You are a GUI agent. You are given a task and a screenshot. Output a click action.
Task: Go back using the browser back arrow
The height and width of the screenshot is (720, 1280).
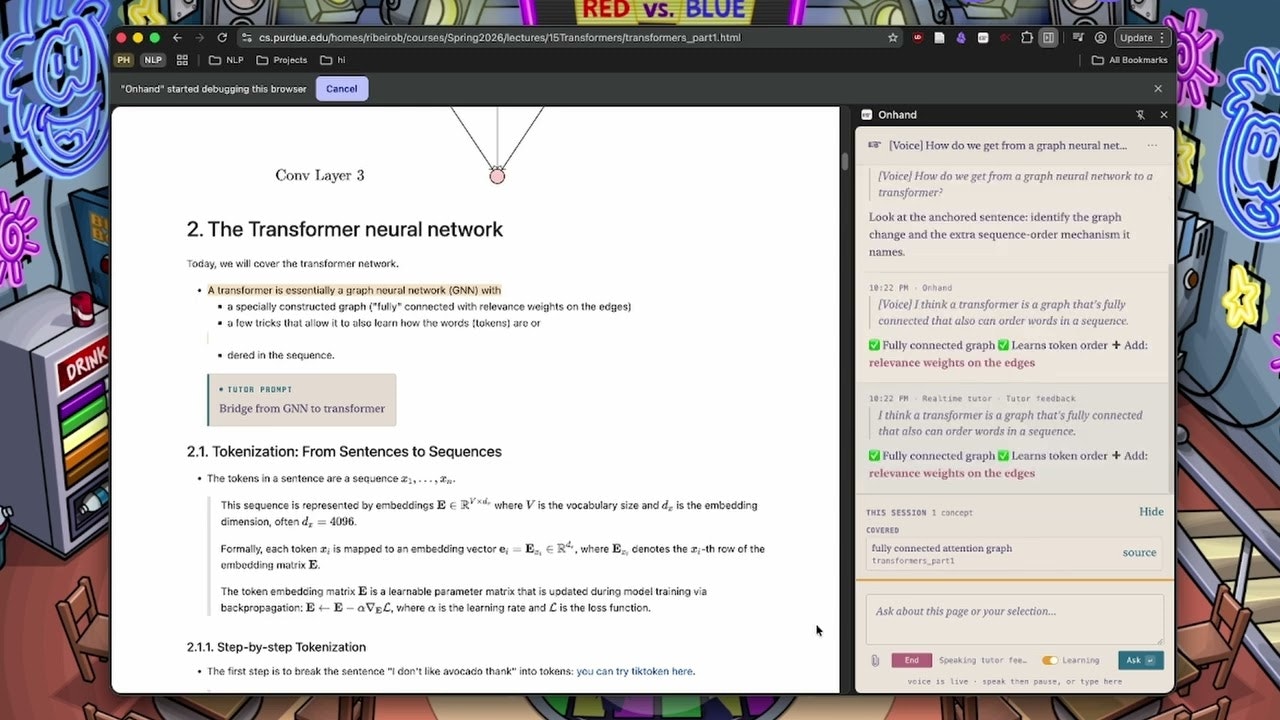pyautogui.click(x=177, y=38)
